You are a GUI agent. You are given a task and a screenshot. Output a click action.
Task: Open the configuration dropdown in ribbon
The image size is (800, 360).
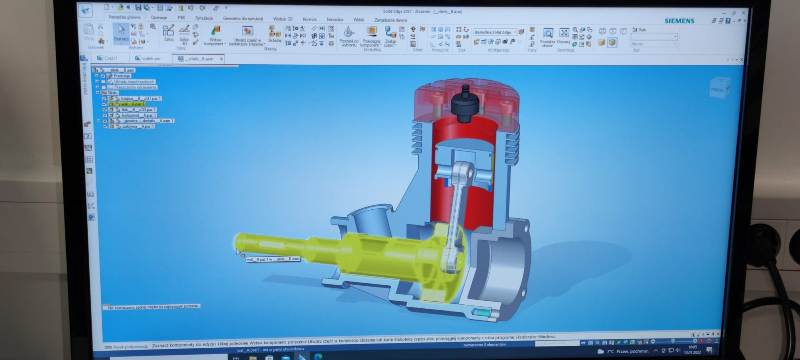click(x=495, y=32)
